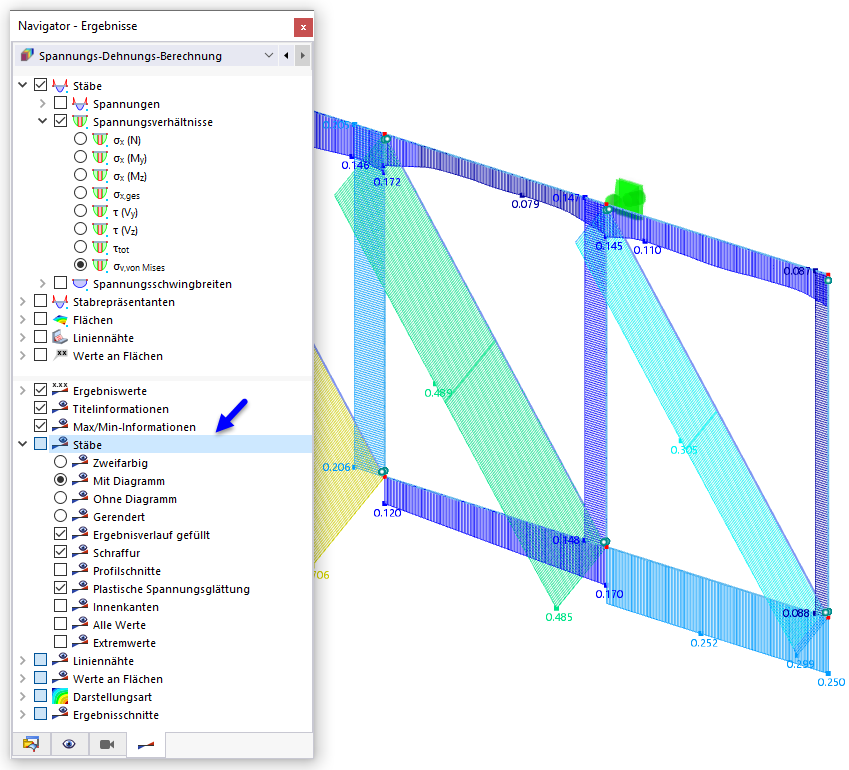Screen dimensions: 849x770
Task: Click the Zweifarbig option icon
Action: 80,462
